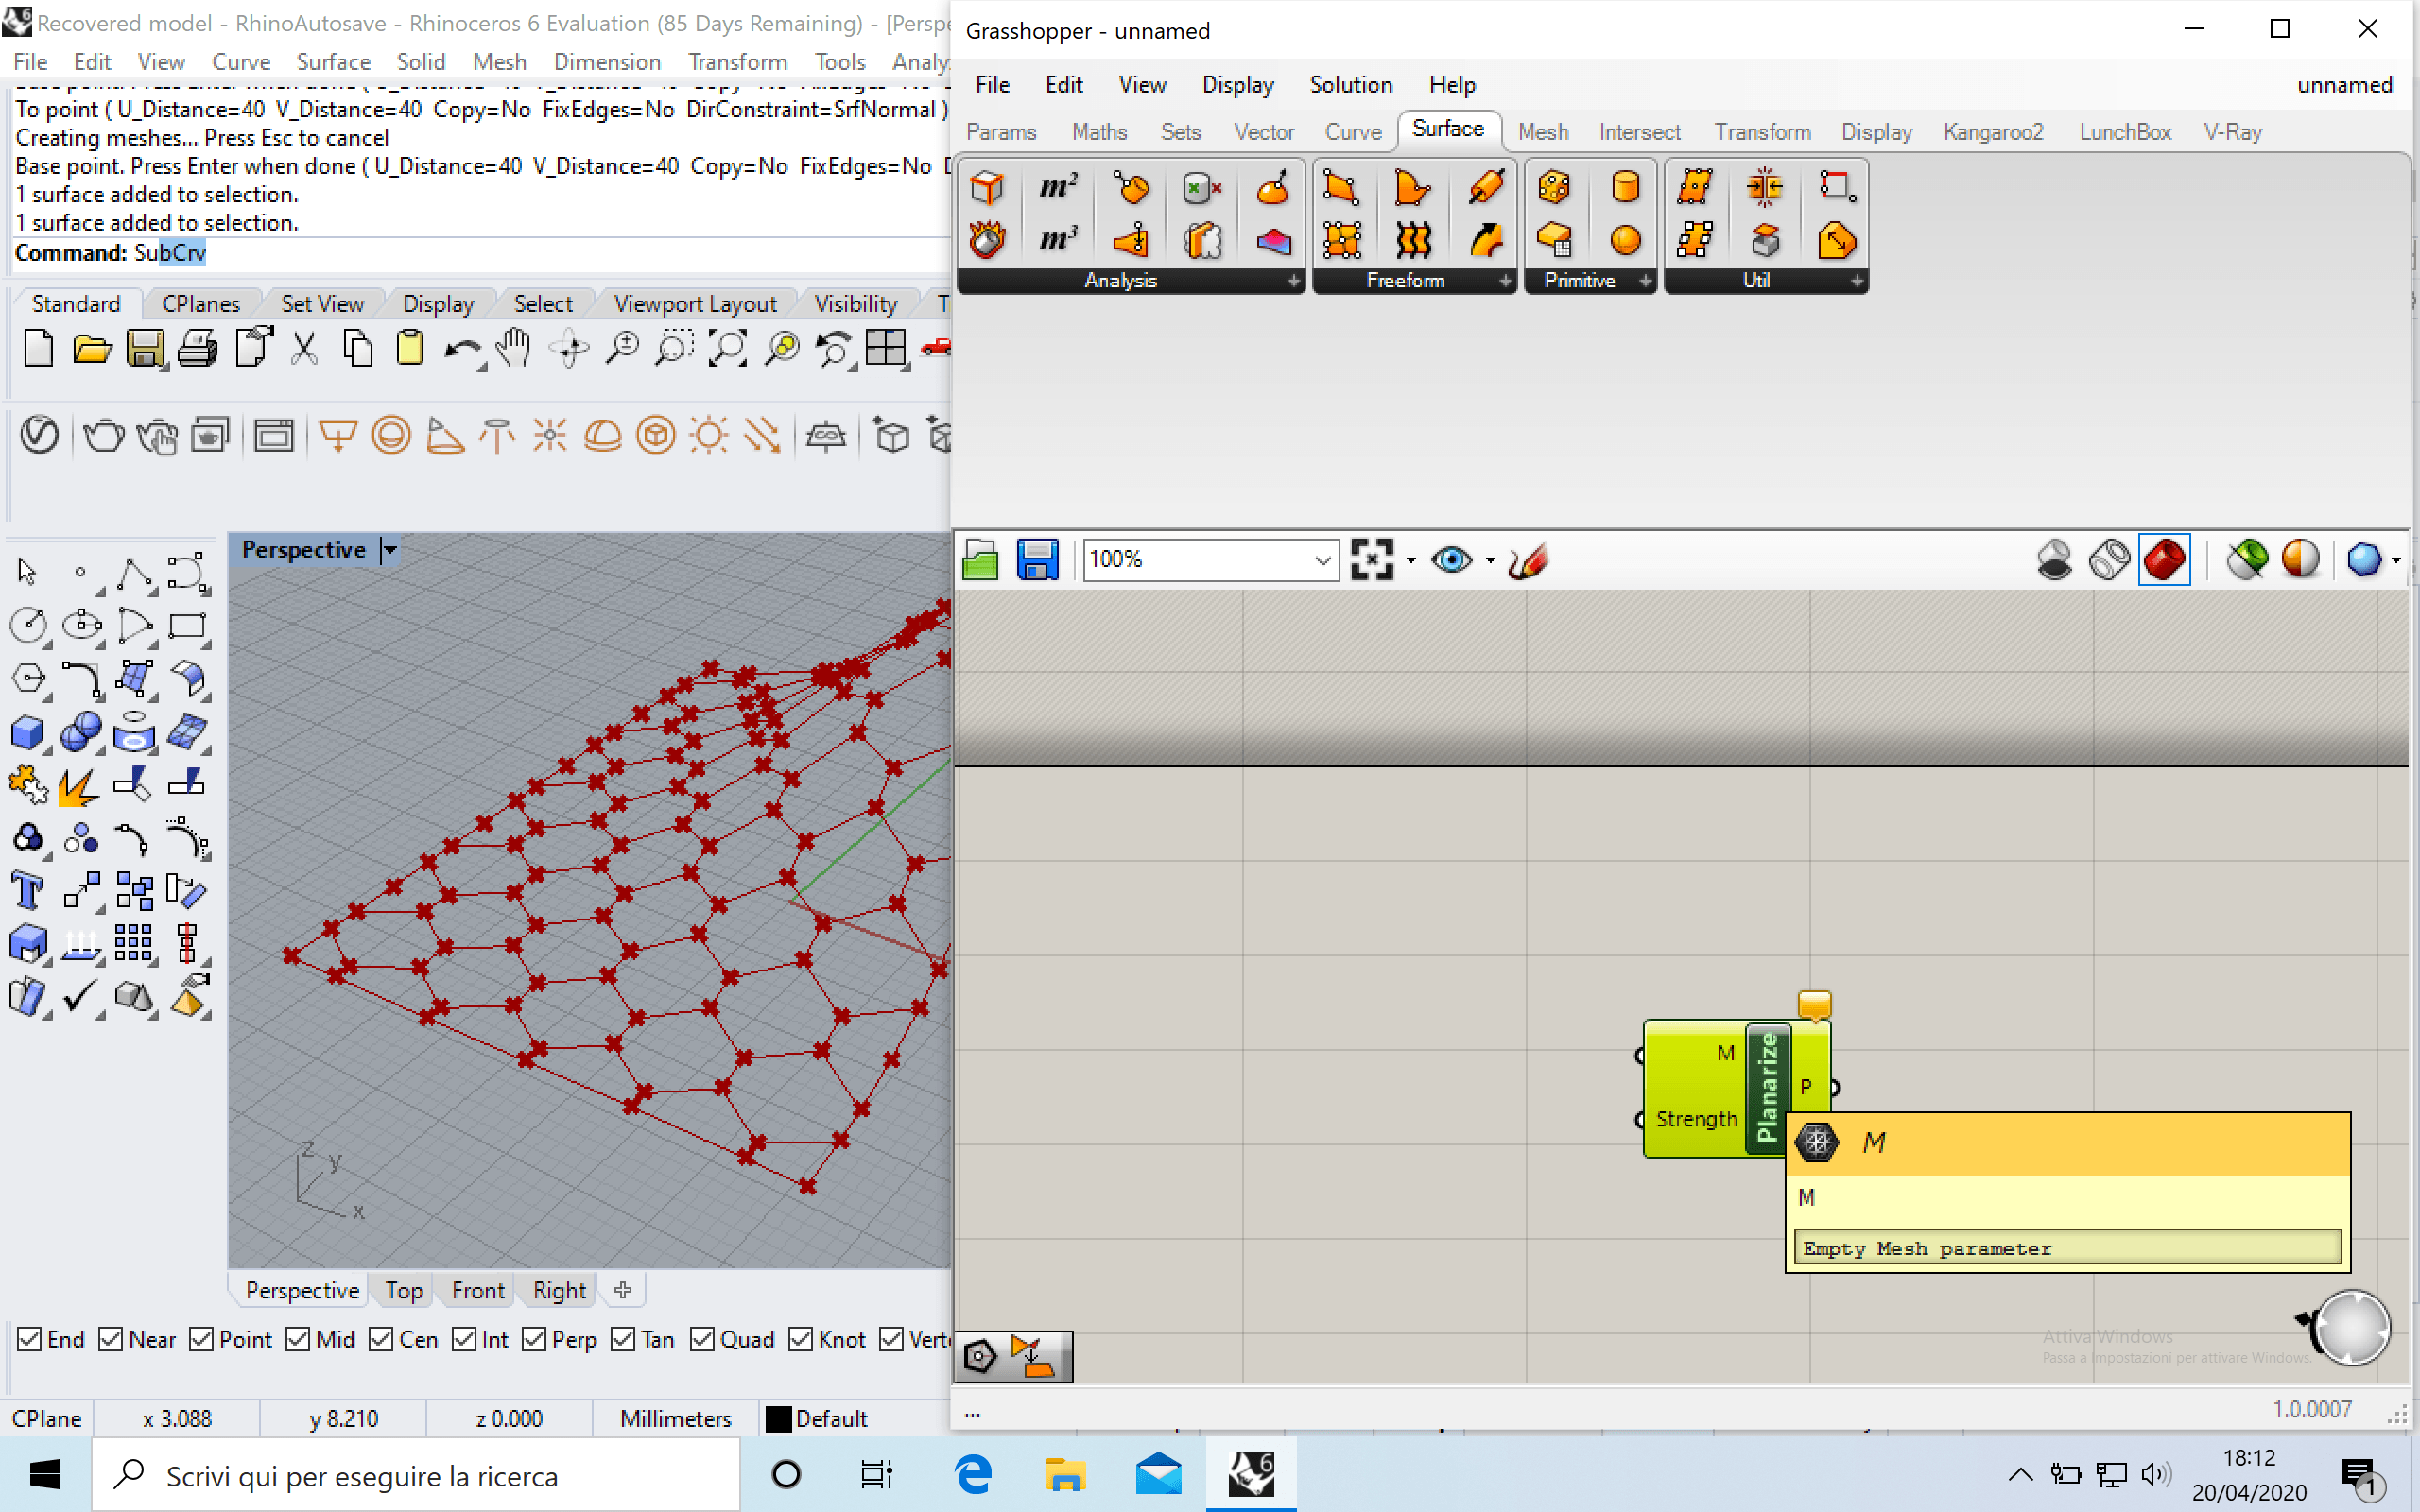Switch to Mesh component tab
Image resolution: width=2420 pixels, height=1512 pixels.
click(1542, 131)
